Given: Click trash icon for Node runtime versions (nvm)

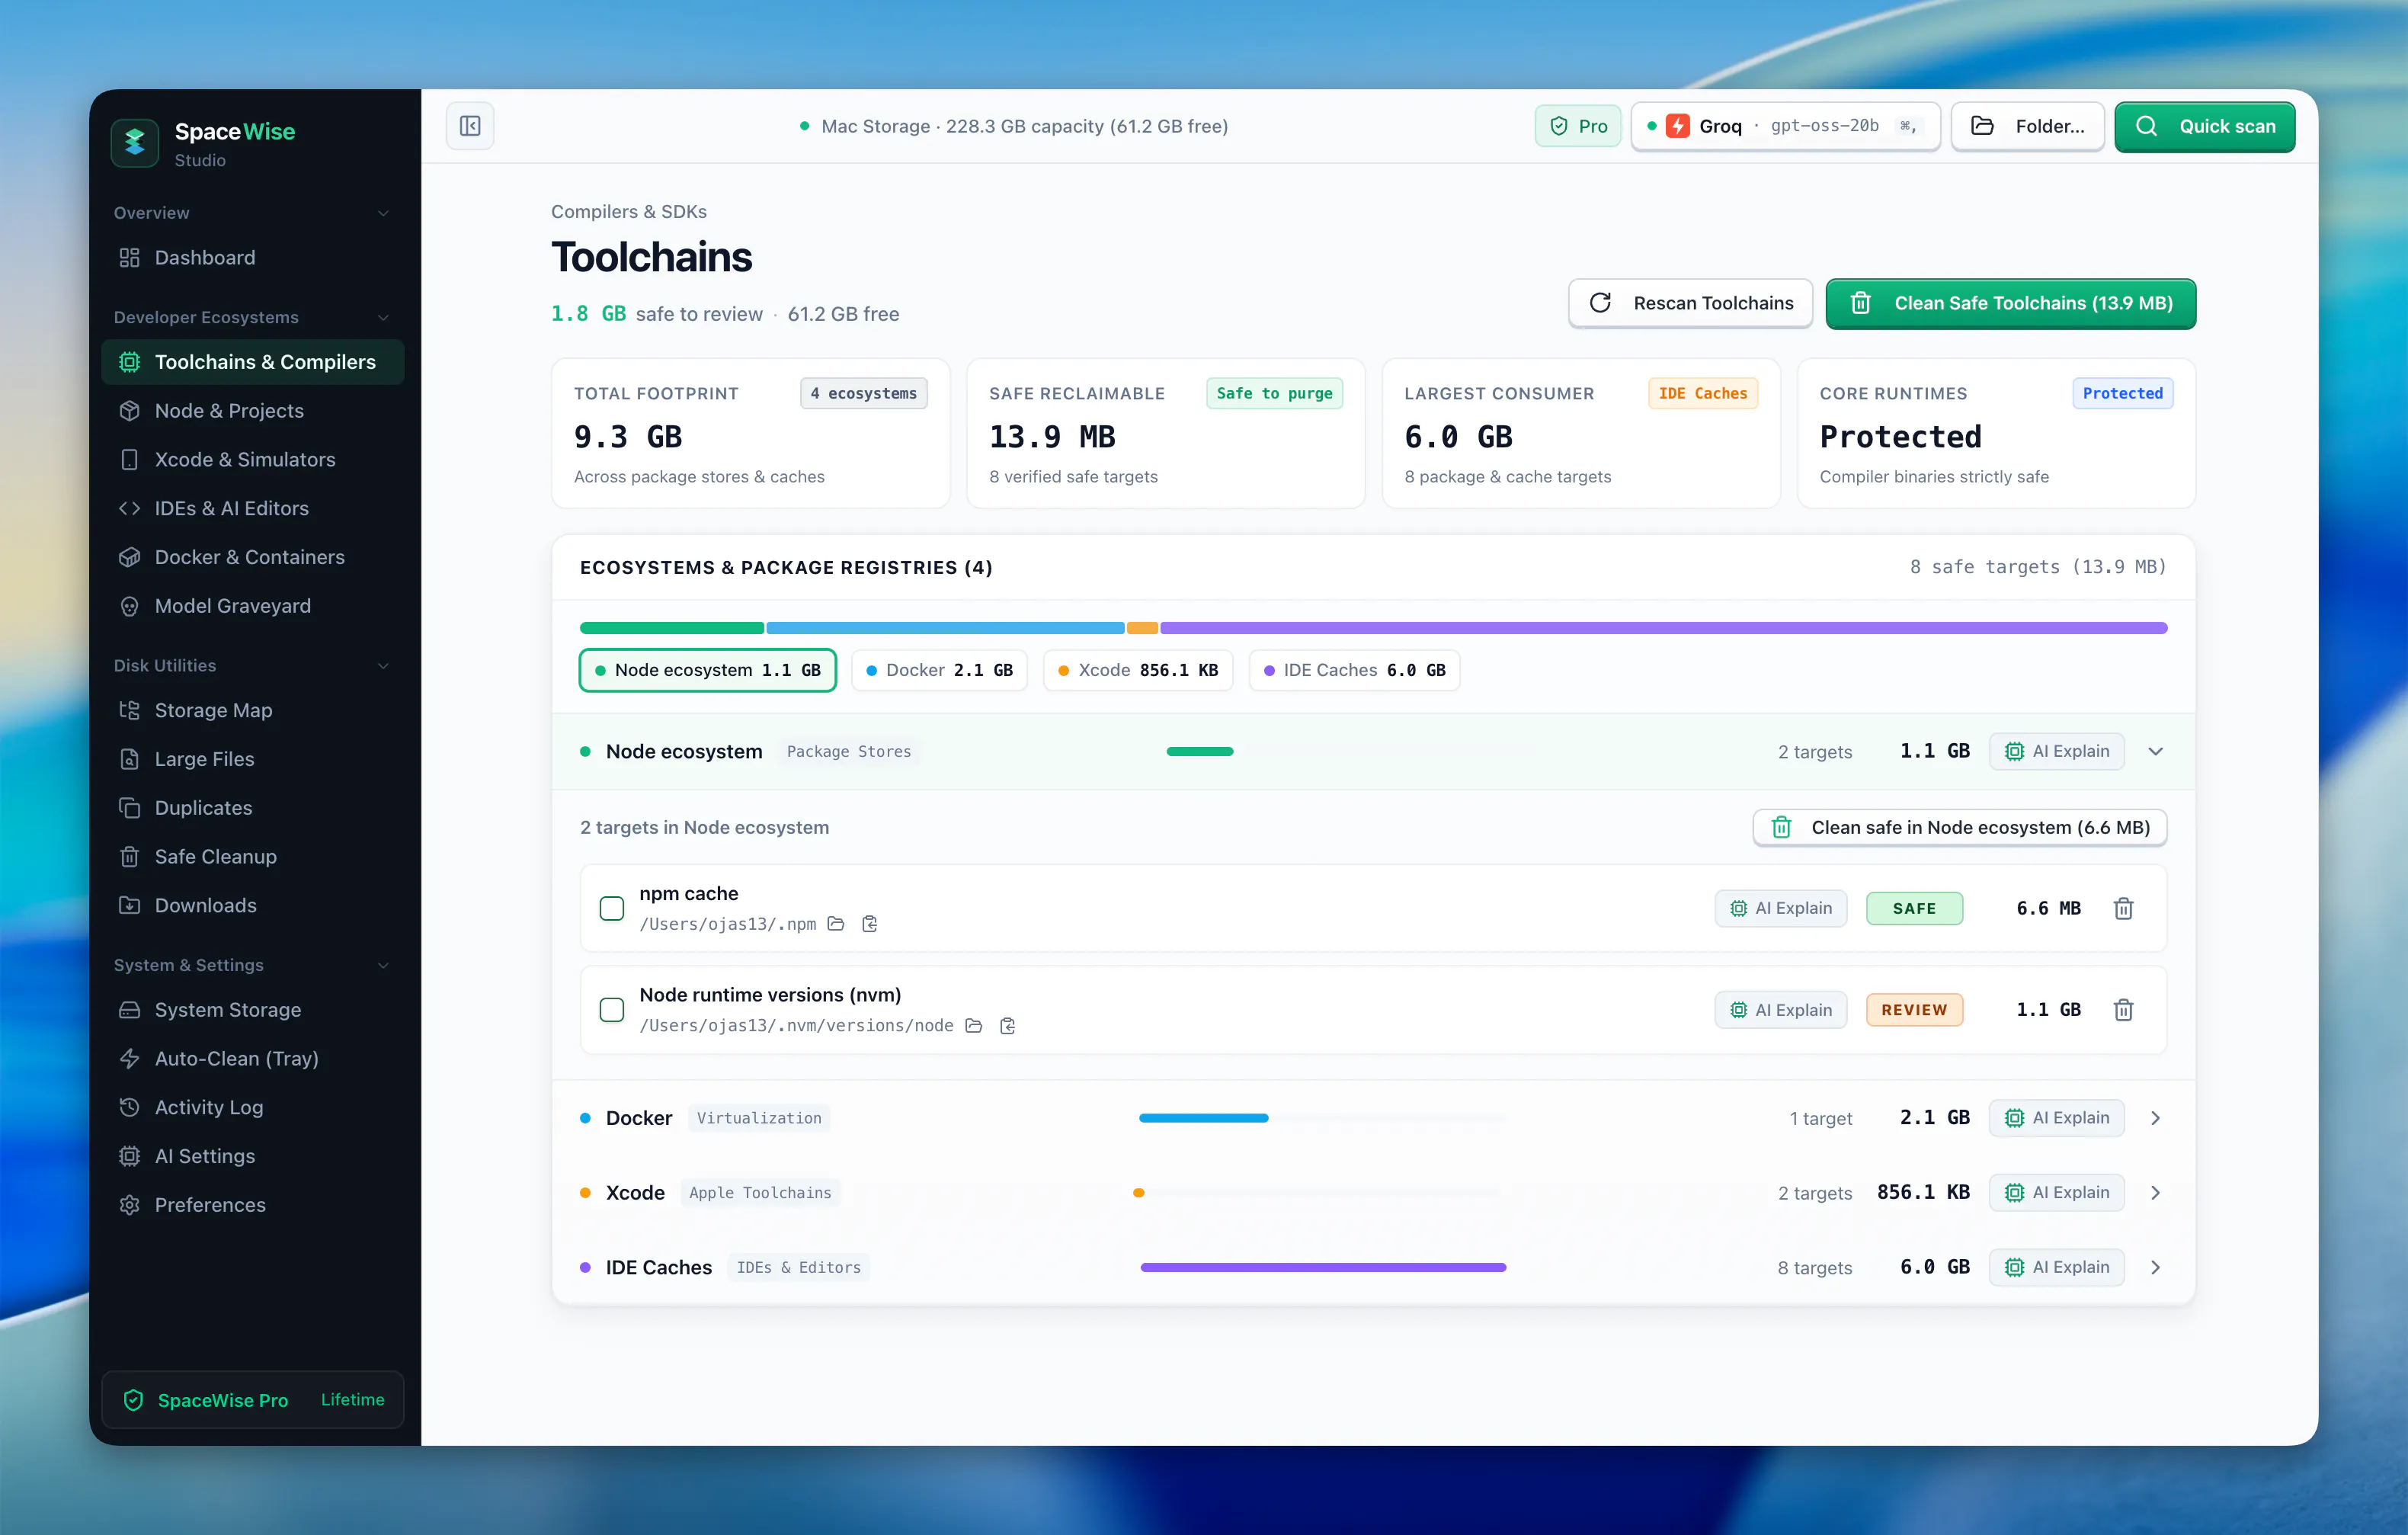Looking at the screenshot, I should pos(2123,1010).
